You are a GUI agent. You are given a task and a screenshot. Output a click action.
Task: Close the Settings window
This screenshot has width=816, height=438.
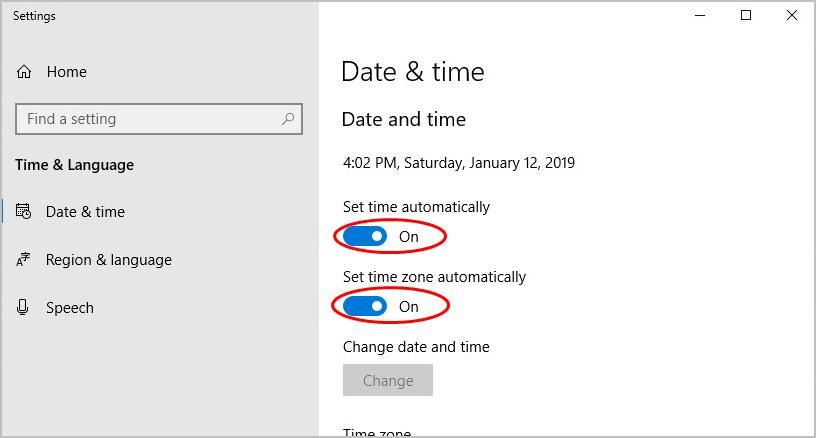coord(792,16)
